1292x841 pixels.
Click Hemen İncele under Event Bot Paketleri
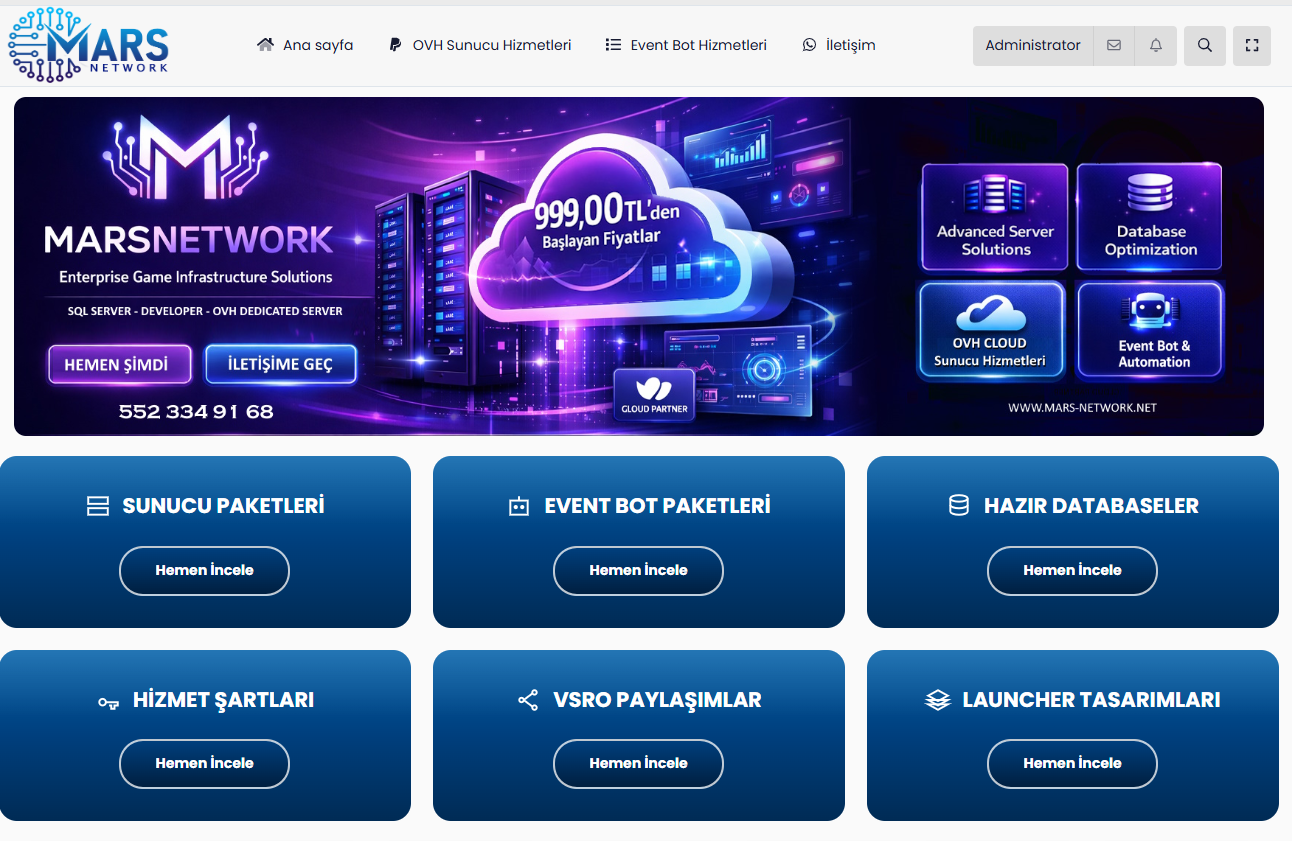point(638,571)
